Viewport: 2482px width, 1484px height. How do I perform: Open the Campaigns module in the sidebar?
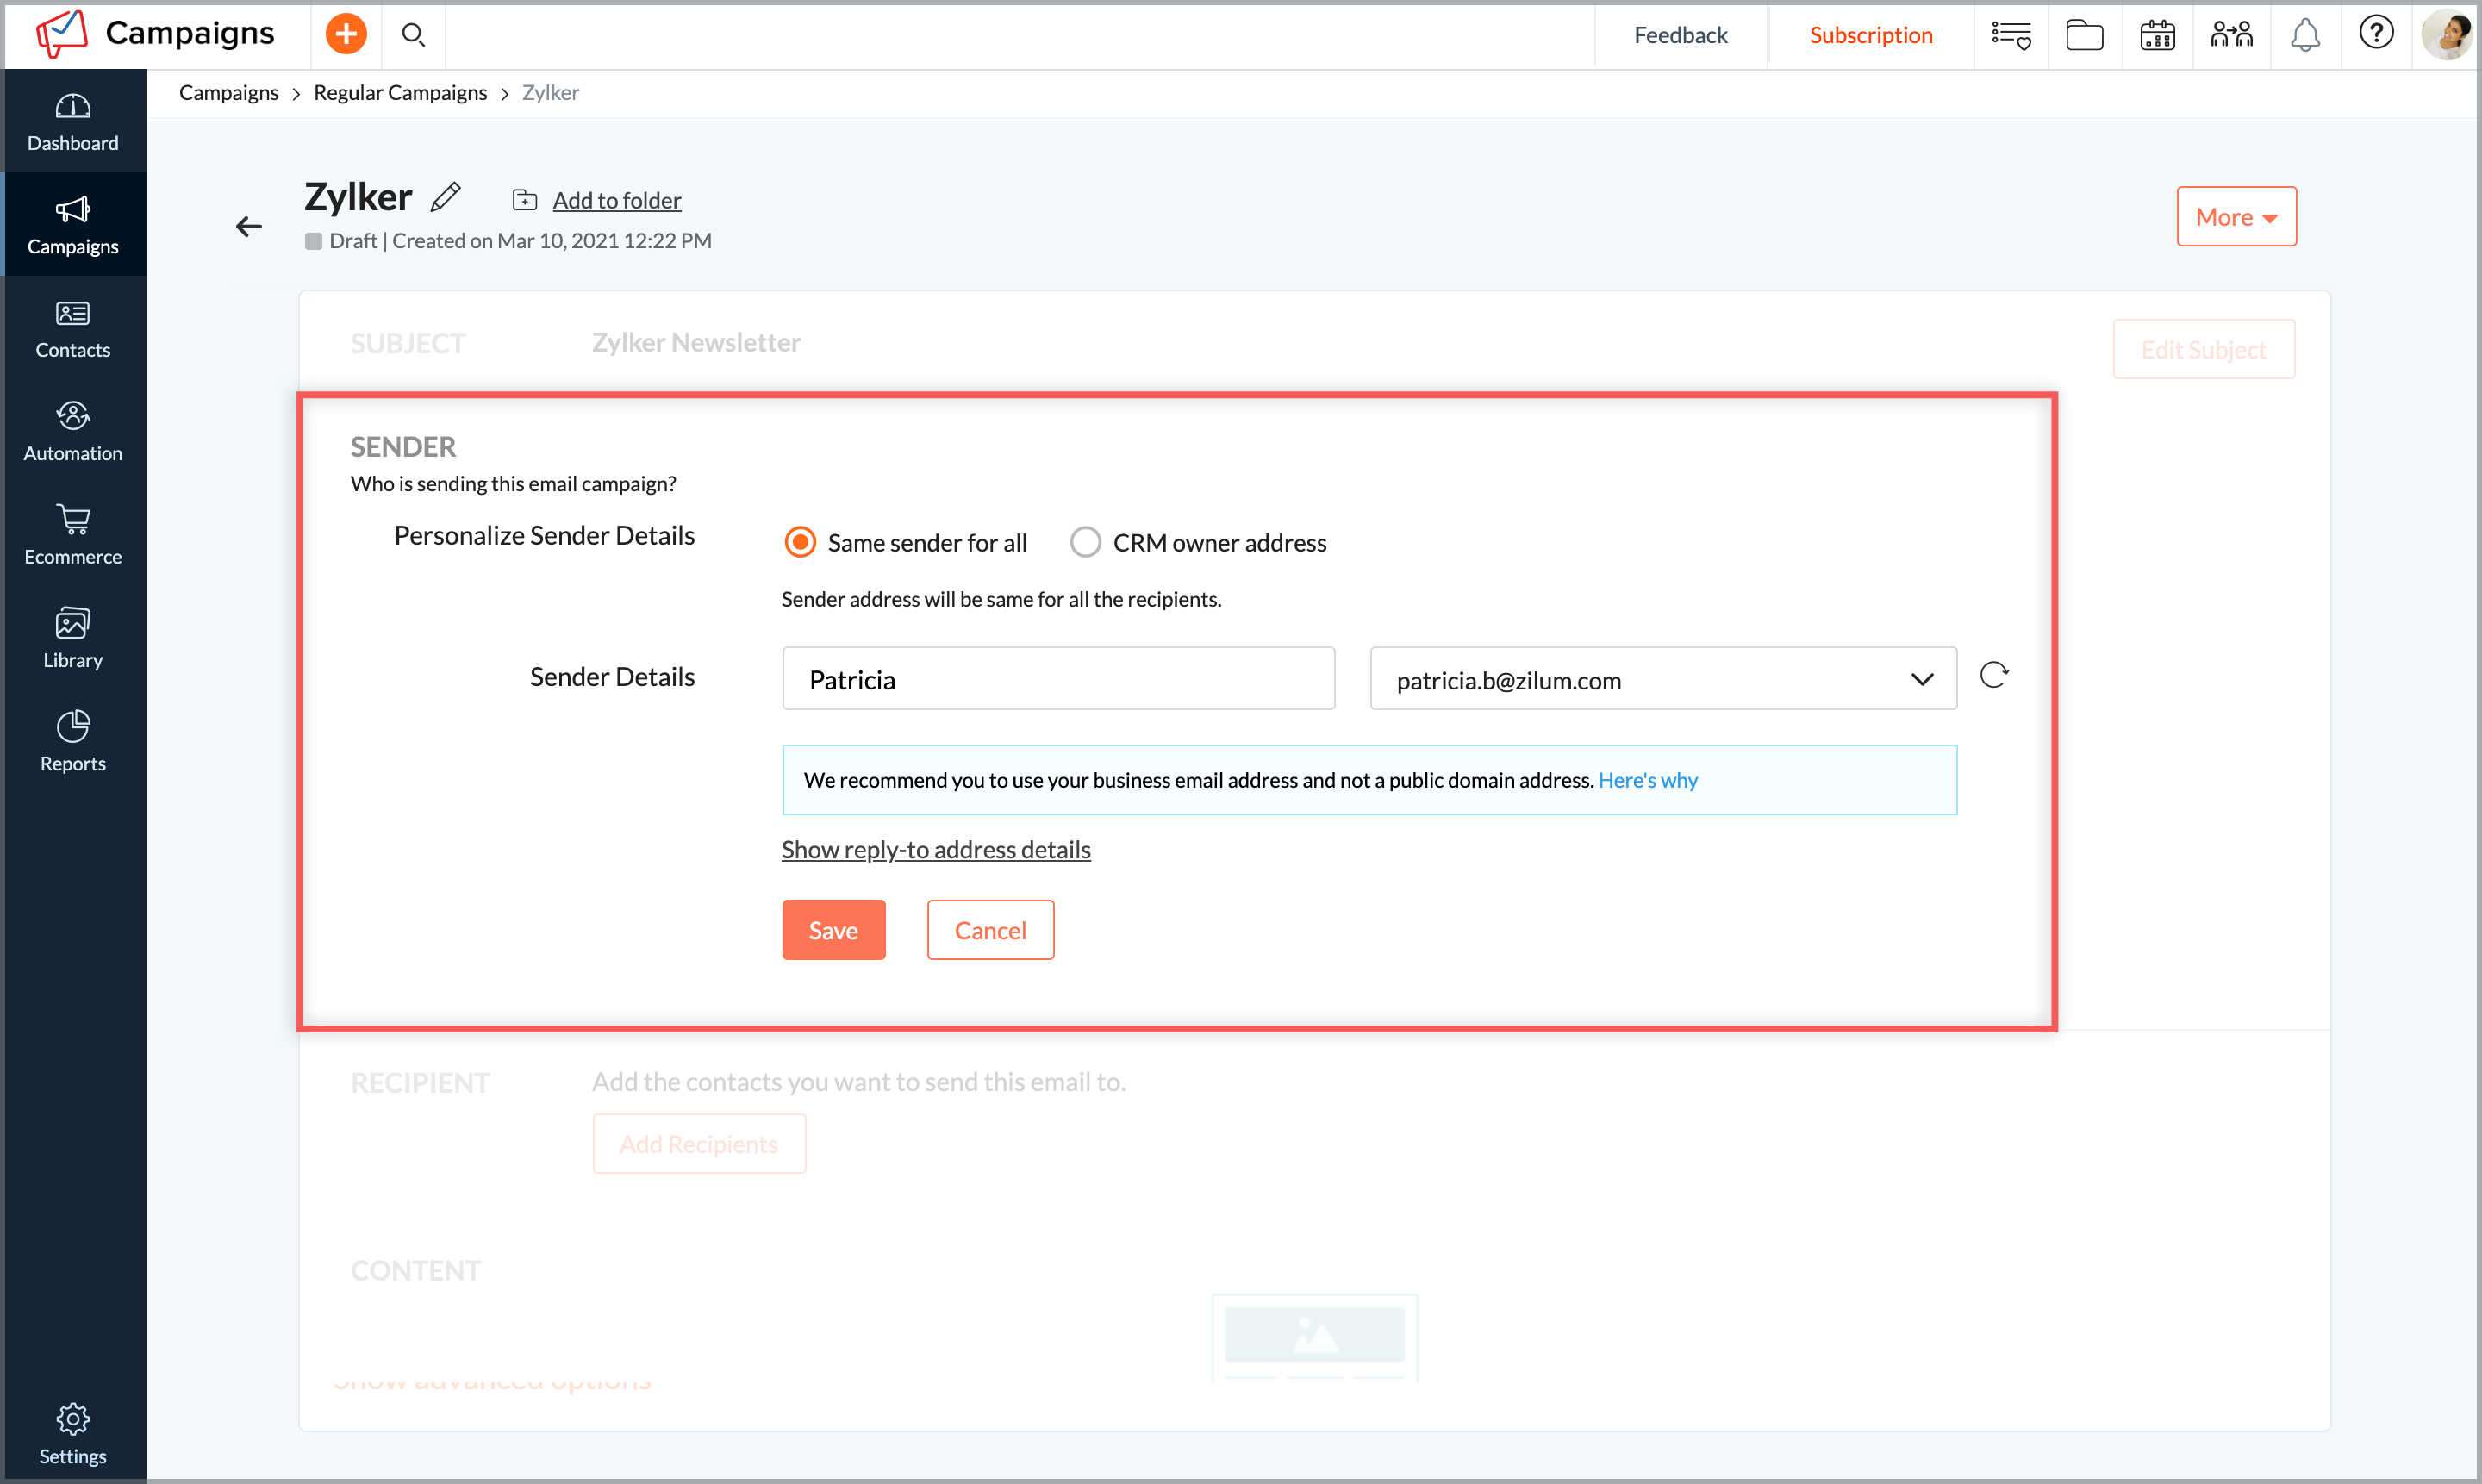click(73, 224)
